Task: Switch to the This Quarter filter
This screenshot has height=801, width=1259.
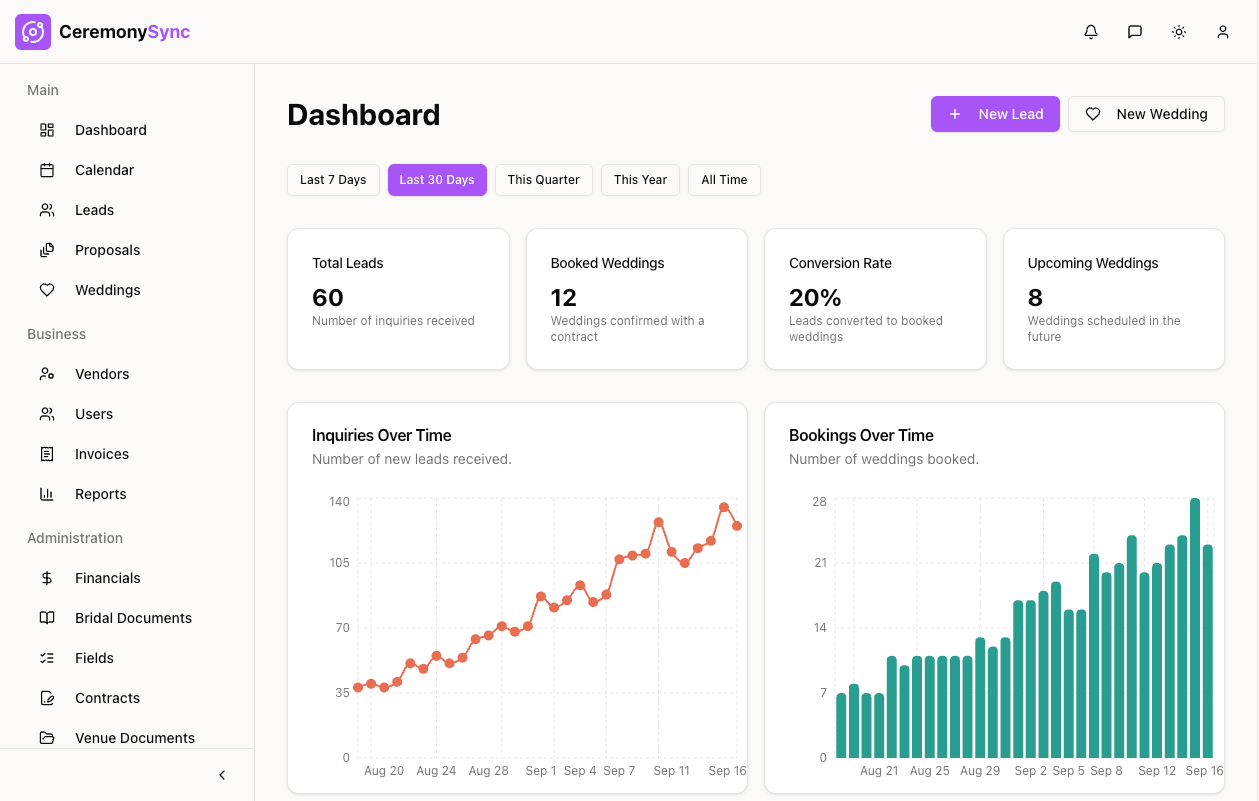Action: point(543,180)
